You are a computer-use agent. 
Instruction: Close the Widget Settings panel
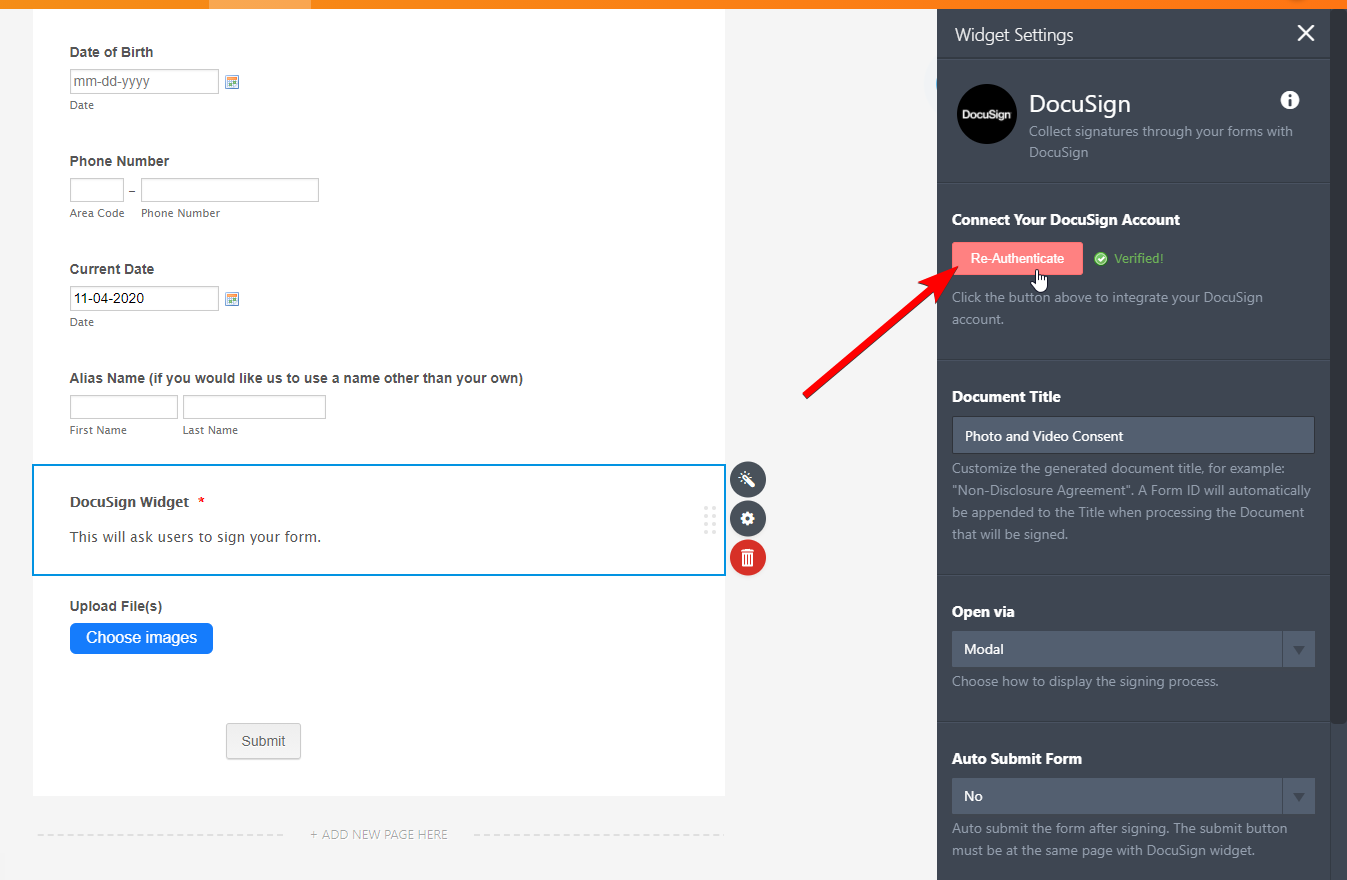pyautogui.click(x=1305, y=33)
